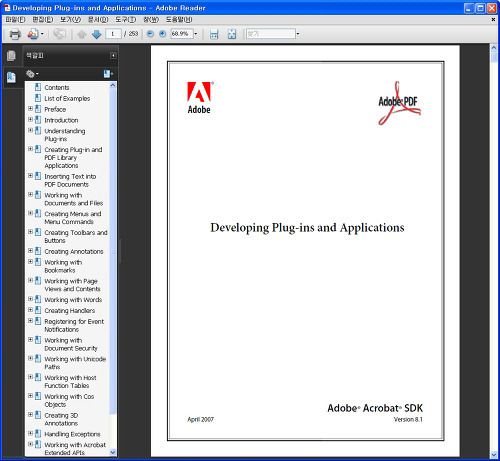
Task: Select Working with Unicode Paths bookmark
Action: click(75, 363)
